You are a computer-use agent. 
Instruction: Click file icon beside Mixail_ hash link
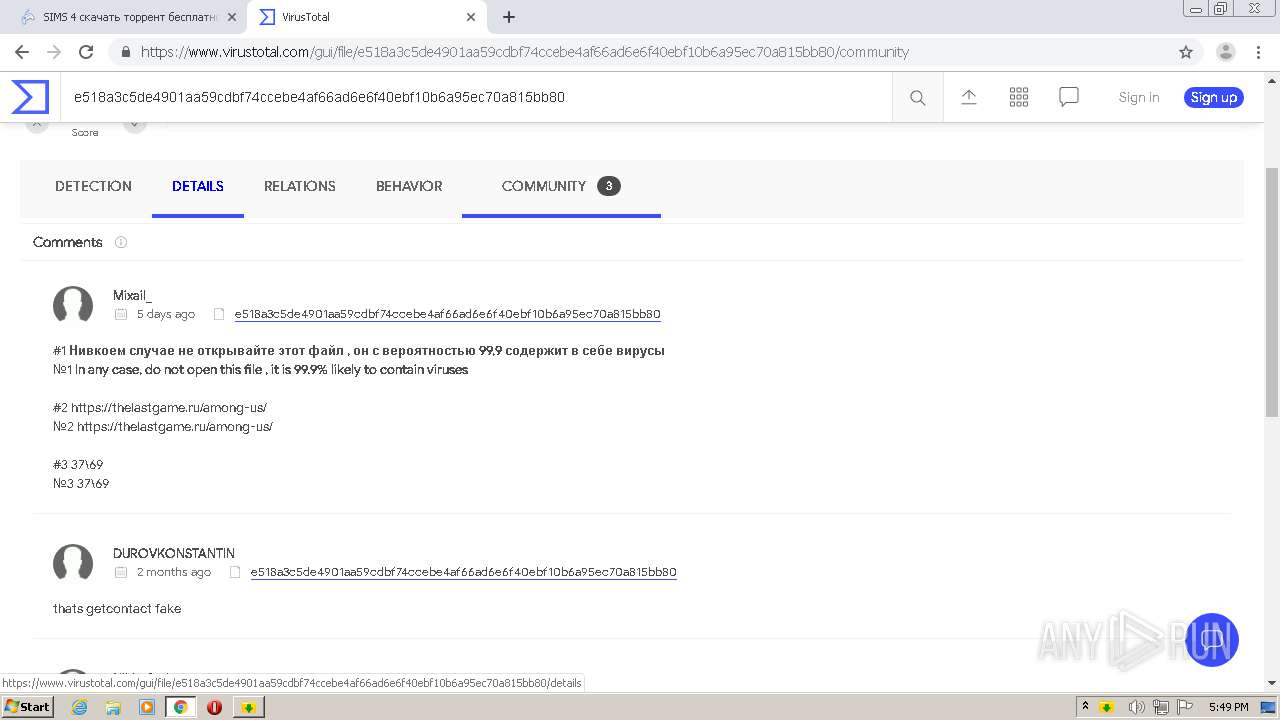pos(219,314)
